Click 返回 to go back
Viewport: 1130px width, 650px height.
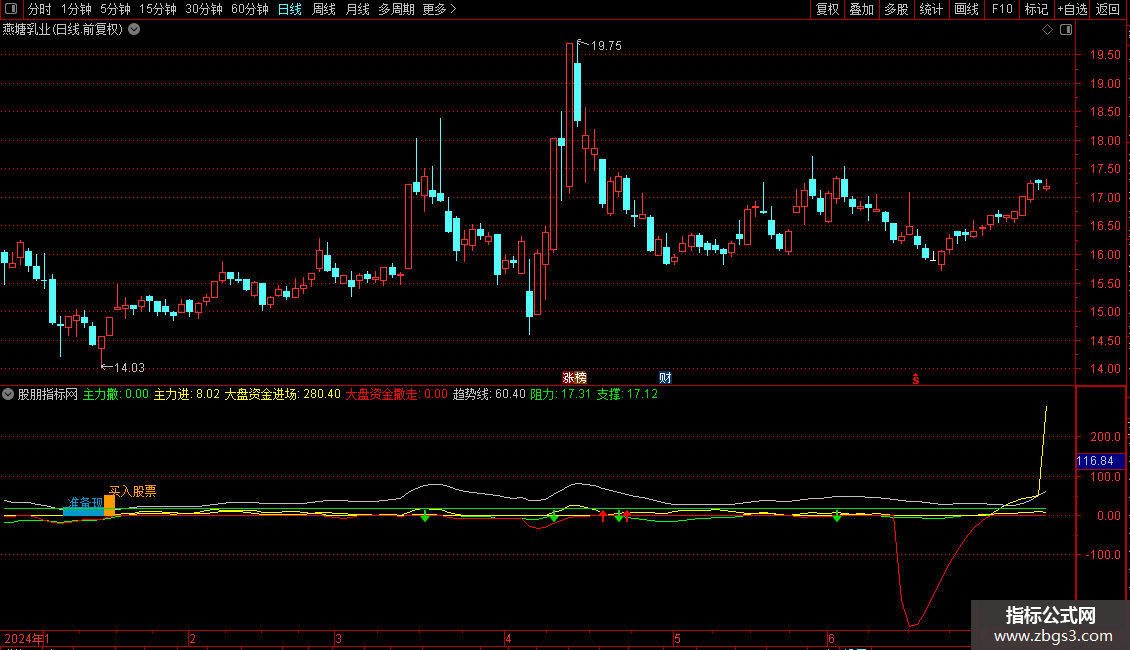(x=1108, y=9)
